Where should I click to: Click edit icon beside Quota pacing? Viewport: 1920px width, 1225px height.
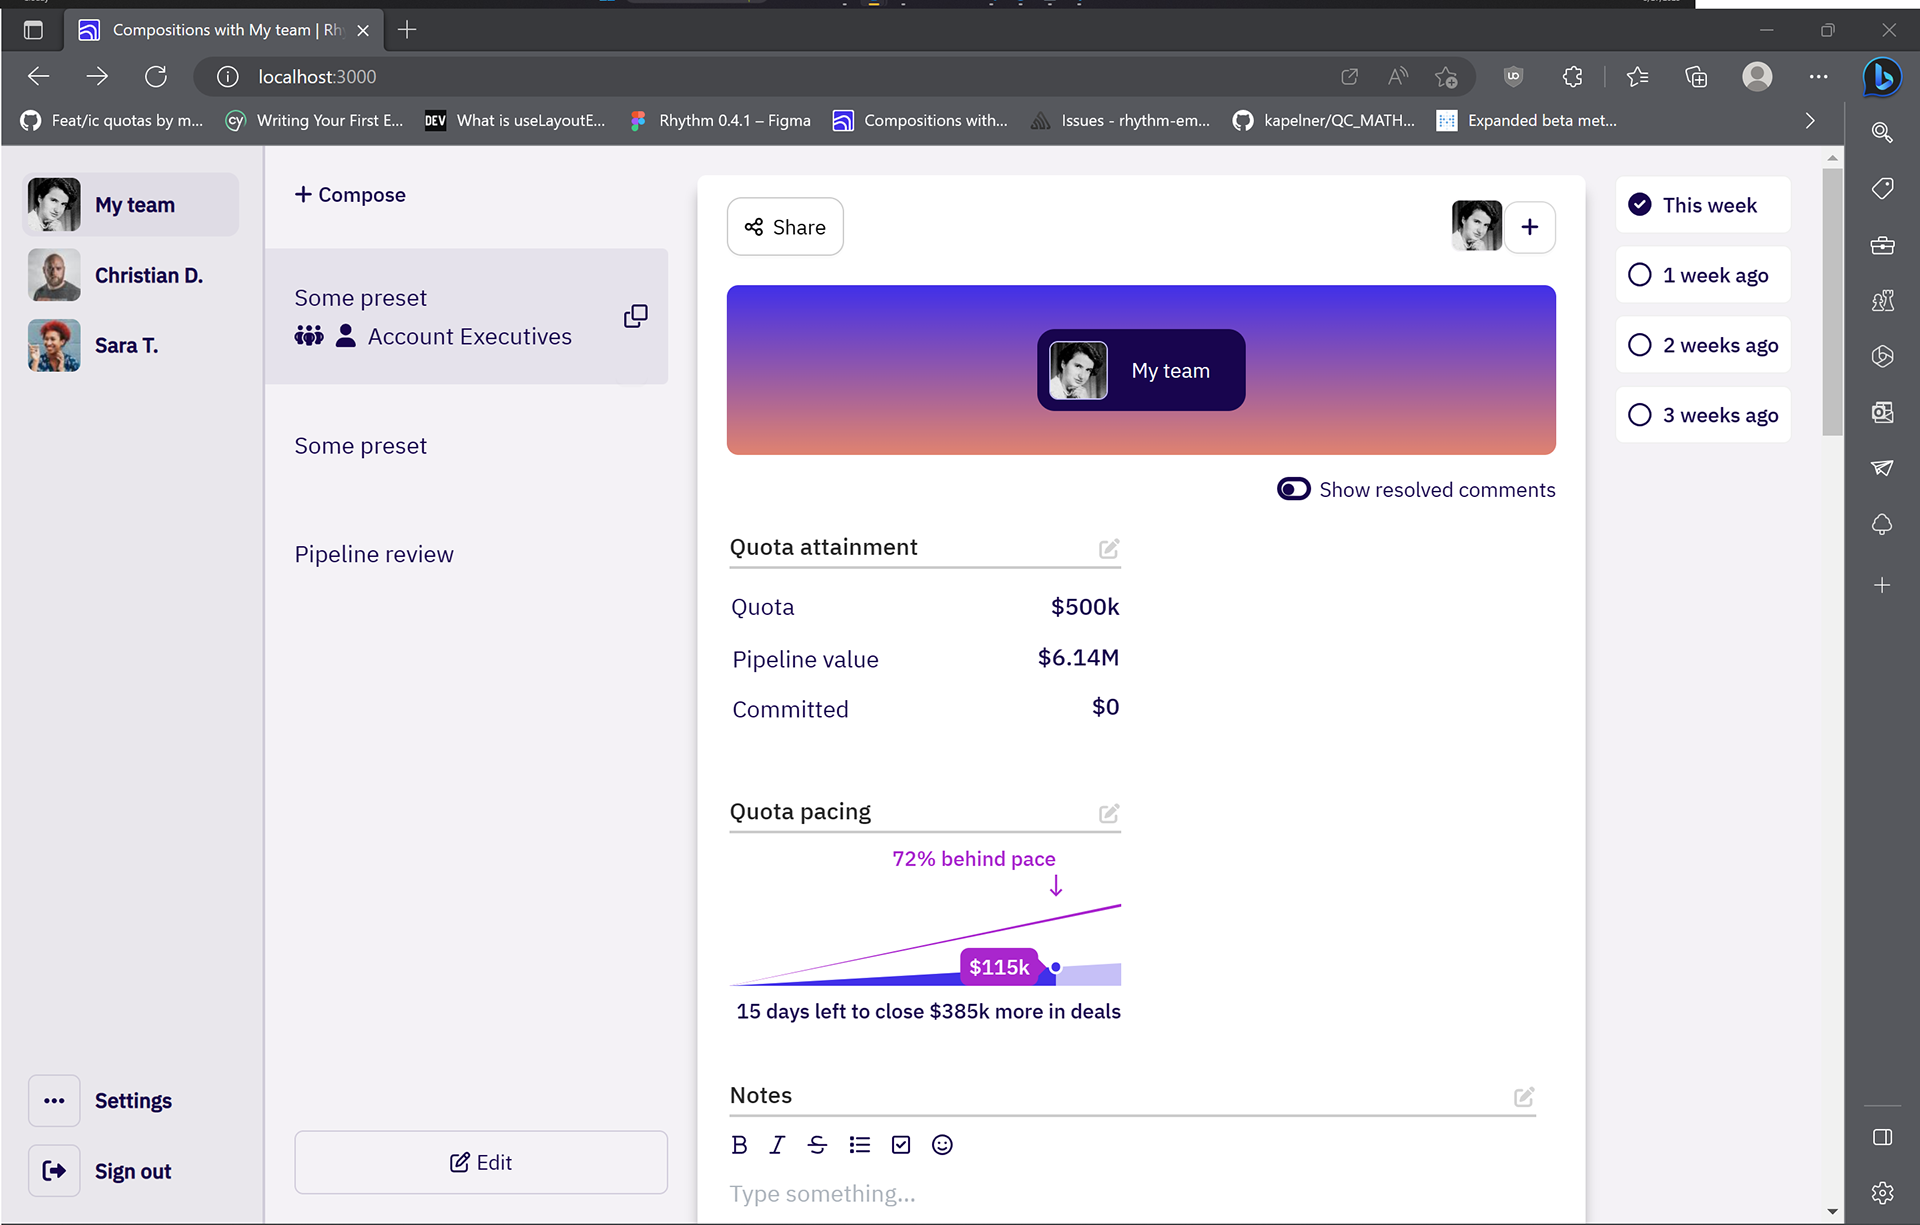(x=1108, y=813)
